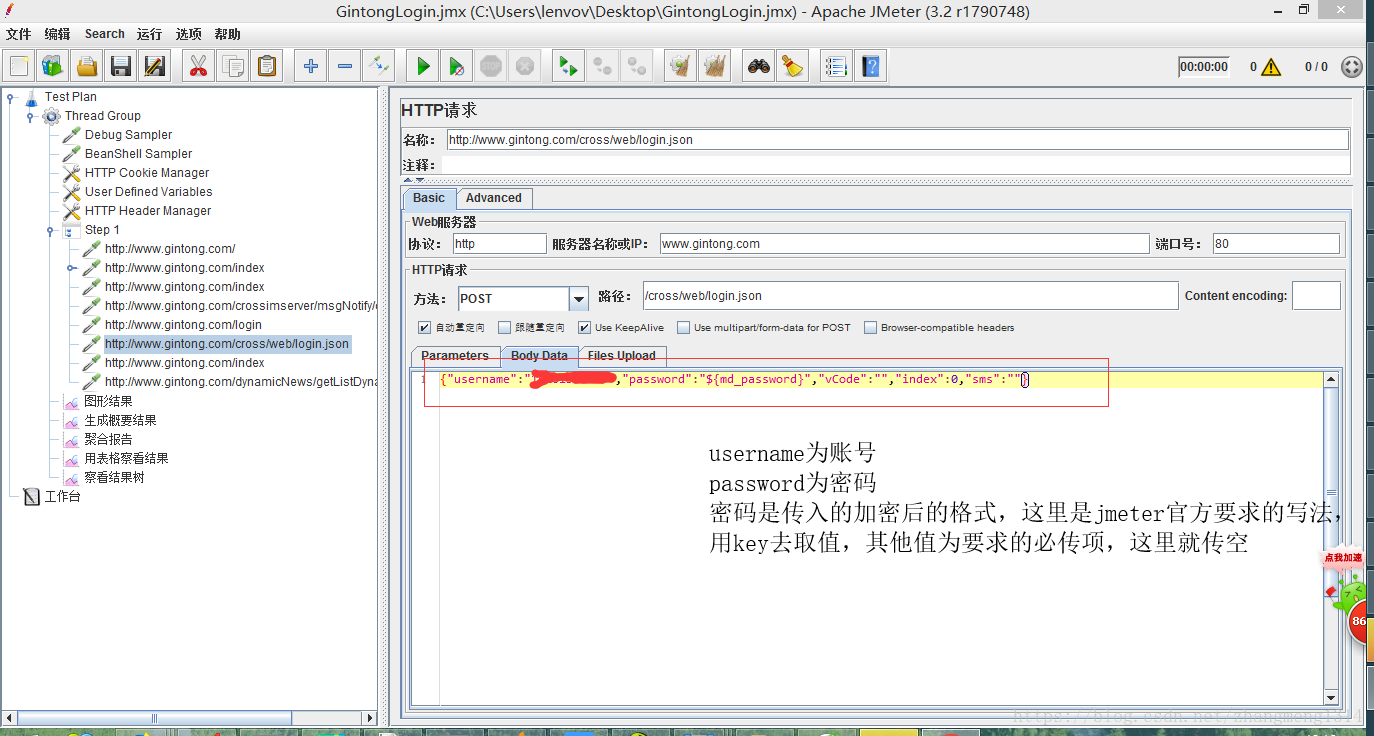Select BeanShell Sampler tree node

138,154
